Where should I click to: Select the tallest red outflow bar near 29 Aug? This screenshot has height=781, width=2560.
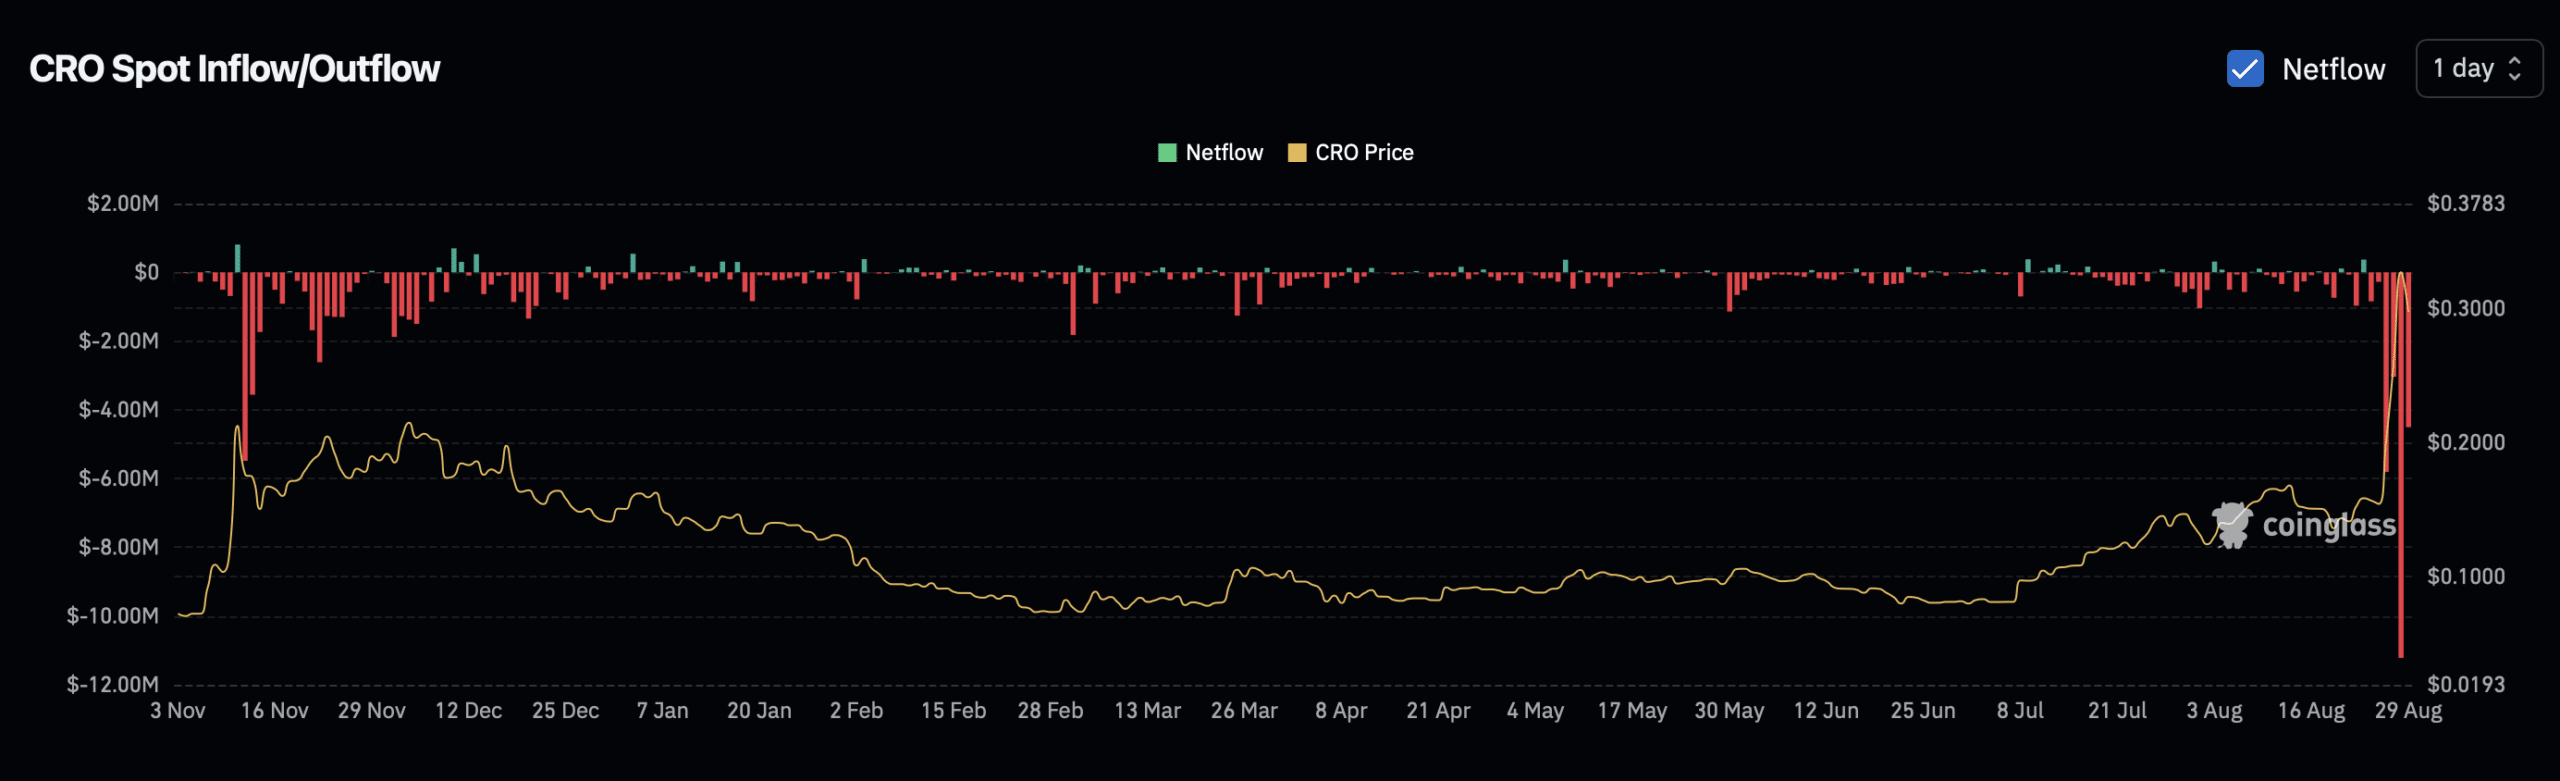pyautogui.click(x=2401, y=500)
